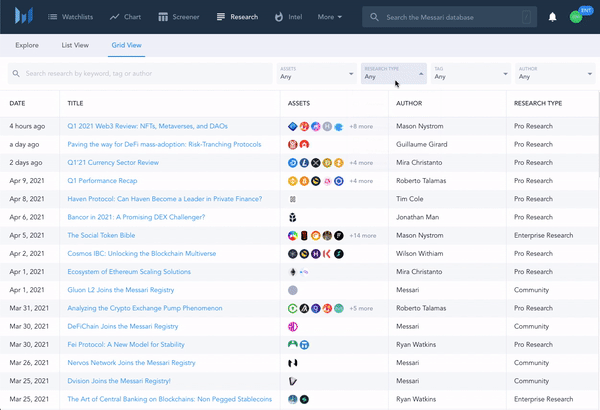
Task: Open Watchlists from top navigation
Action: pyautogui.click(x=70, y=17)
